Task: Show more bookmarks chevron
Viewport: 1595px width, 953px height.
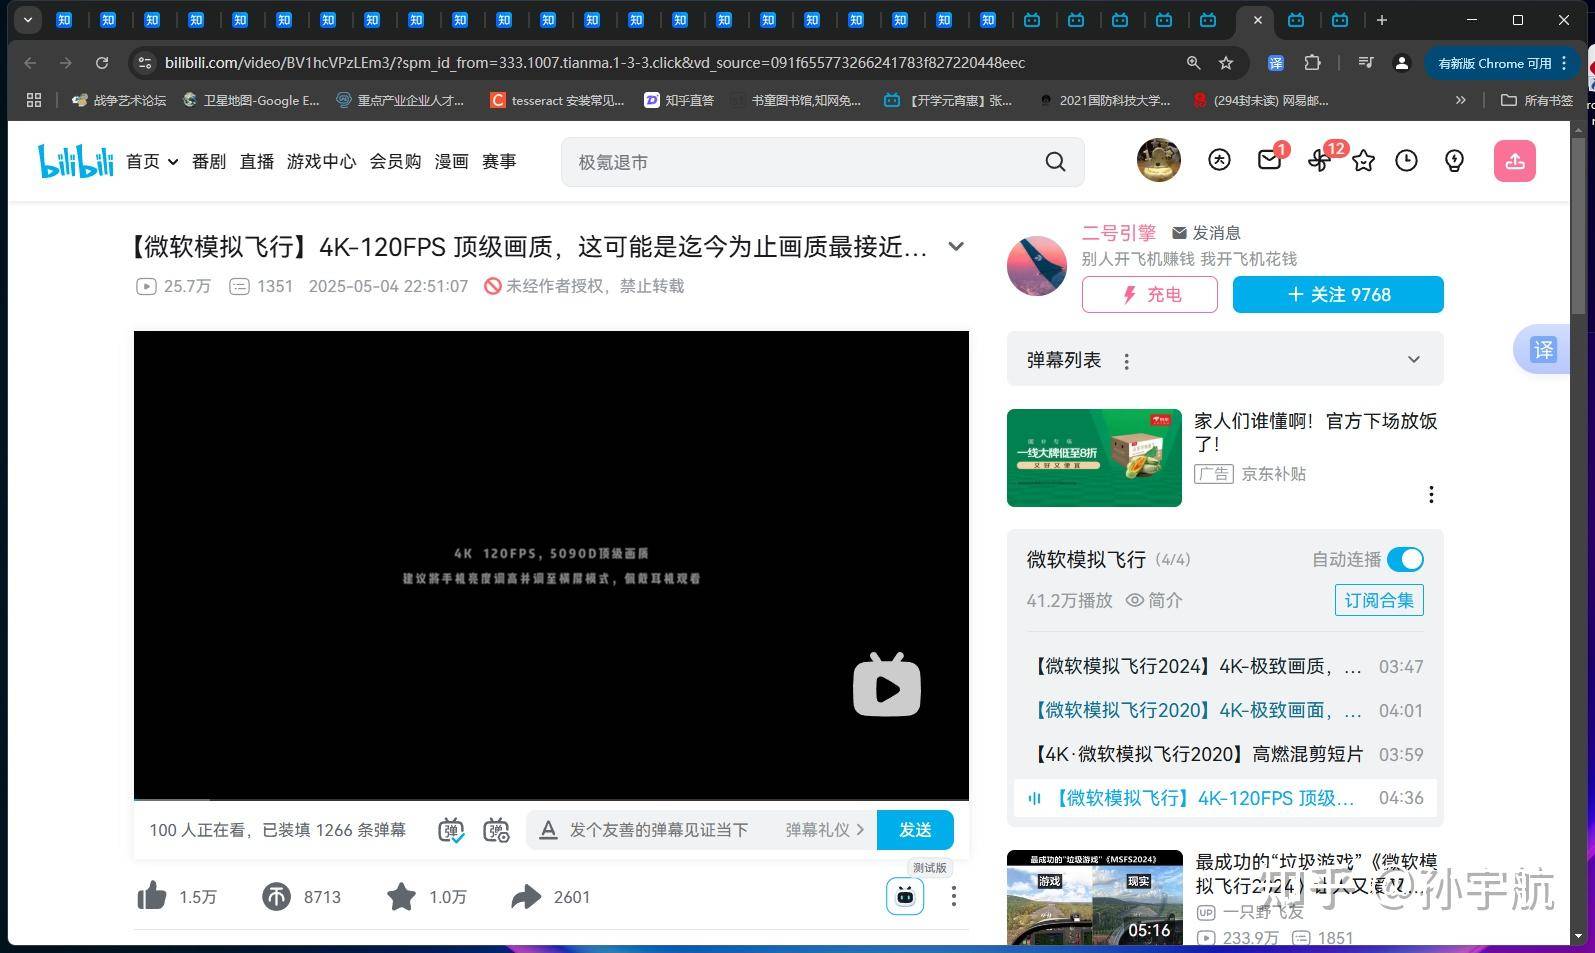Action: pos(1461,100)
